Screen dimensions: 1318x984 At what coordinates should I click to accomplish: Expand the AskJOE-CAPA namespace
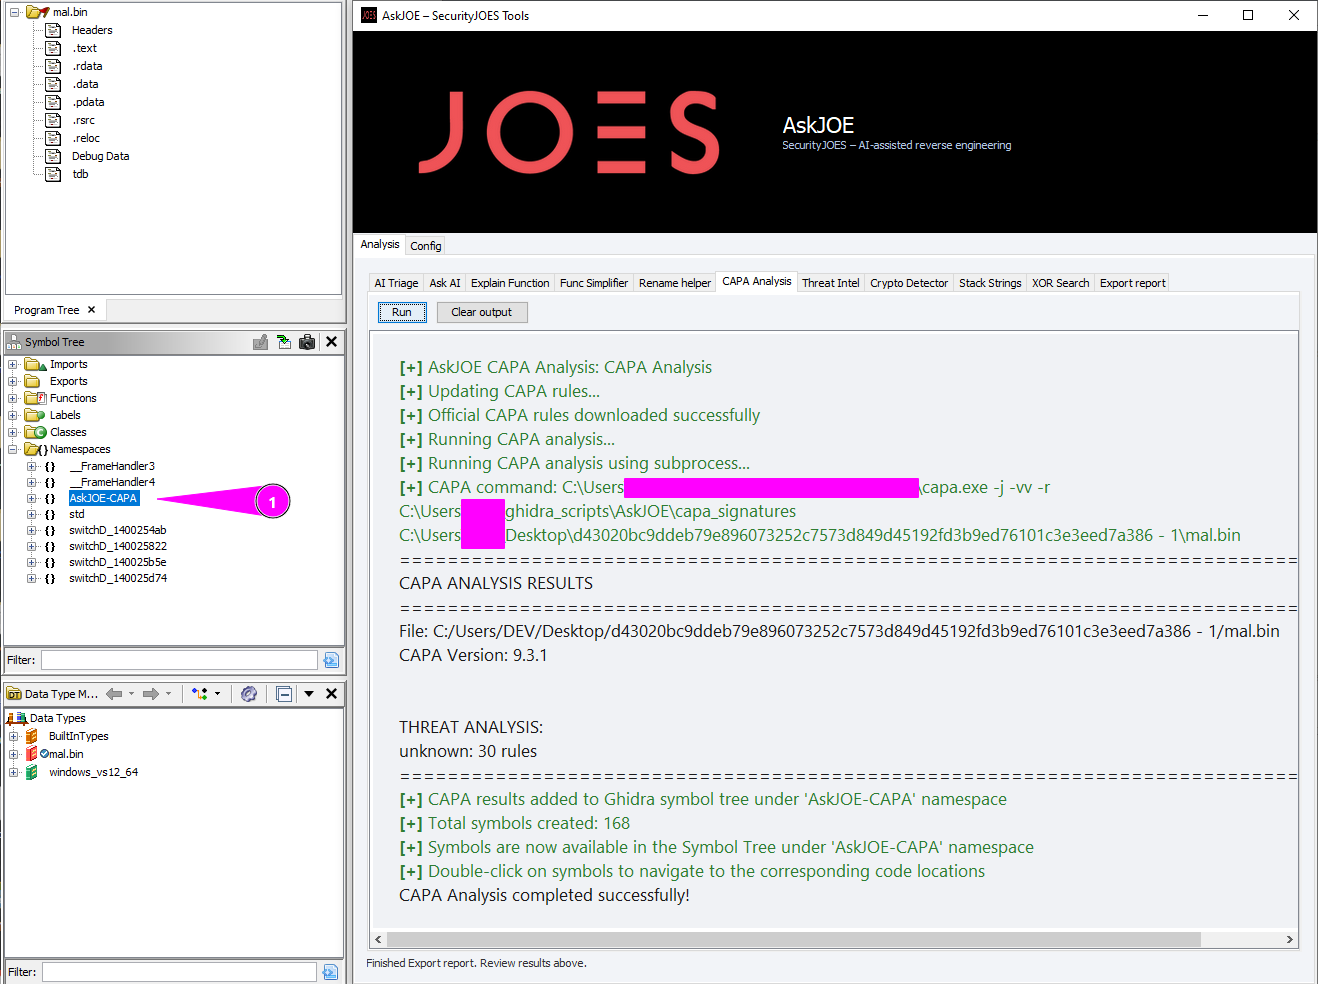[x=31, y=498]
